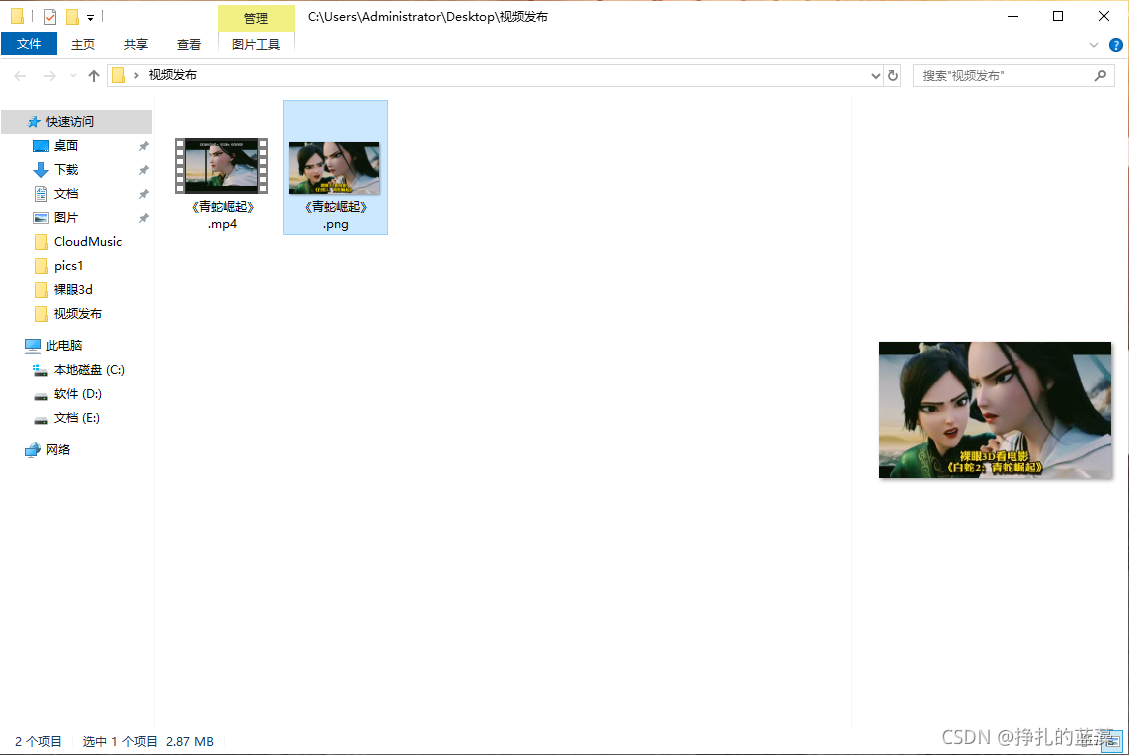
Task: Click the 下载 blue arrow icon
Action: [x=41, y=170]
